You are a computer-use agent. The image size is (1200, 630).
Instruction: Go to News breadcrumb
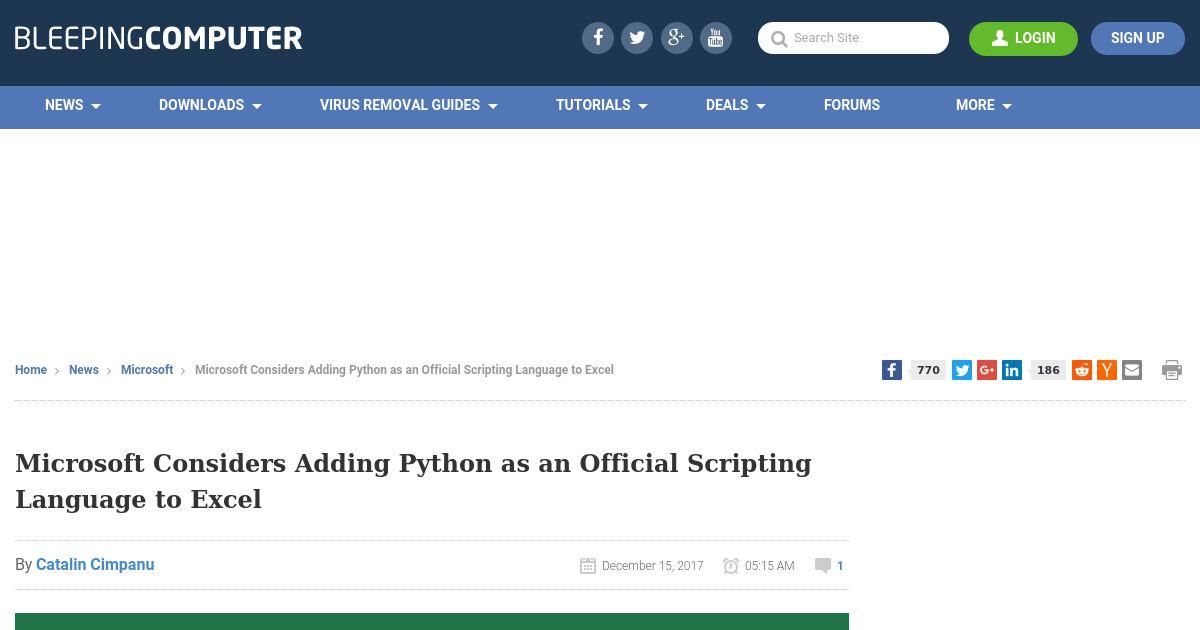coord(84,370)
